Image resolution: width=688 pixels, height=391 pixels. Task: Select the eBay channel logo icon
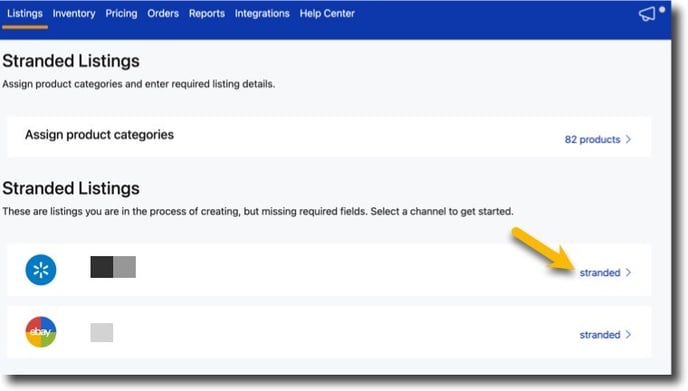[41, 332]
